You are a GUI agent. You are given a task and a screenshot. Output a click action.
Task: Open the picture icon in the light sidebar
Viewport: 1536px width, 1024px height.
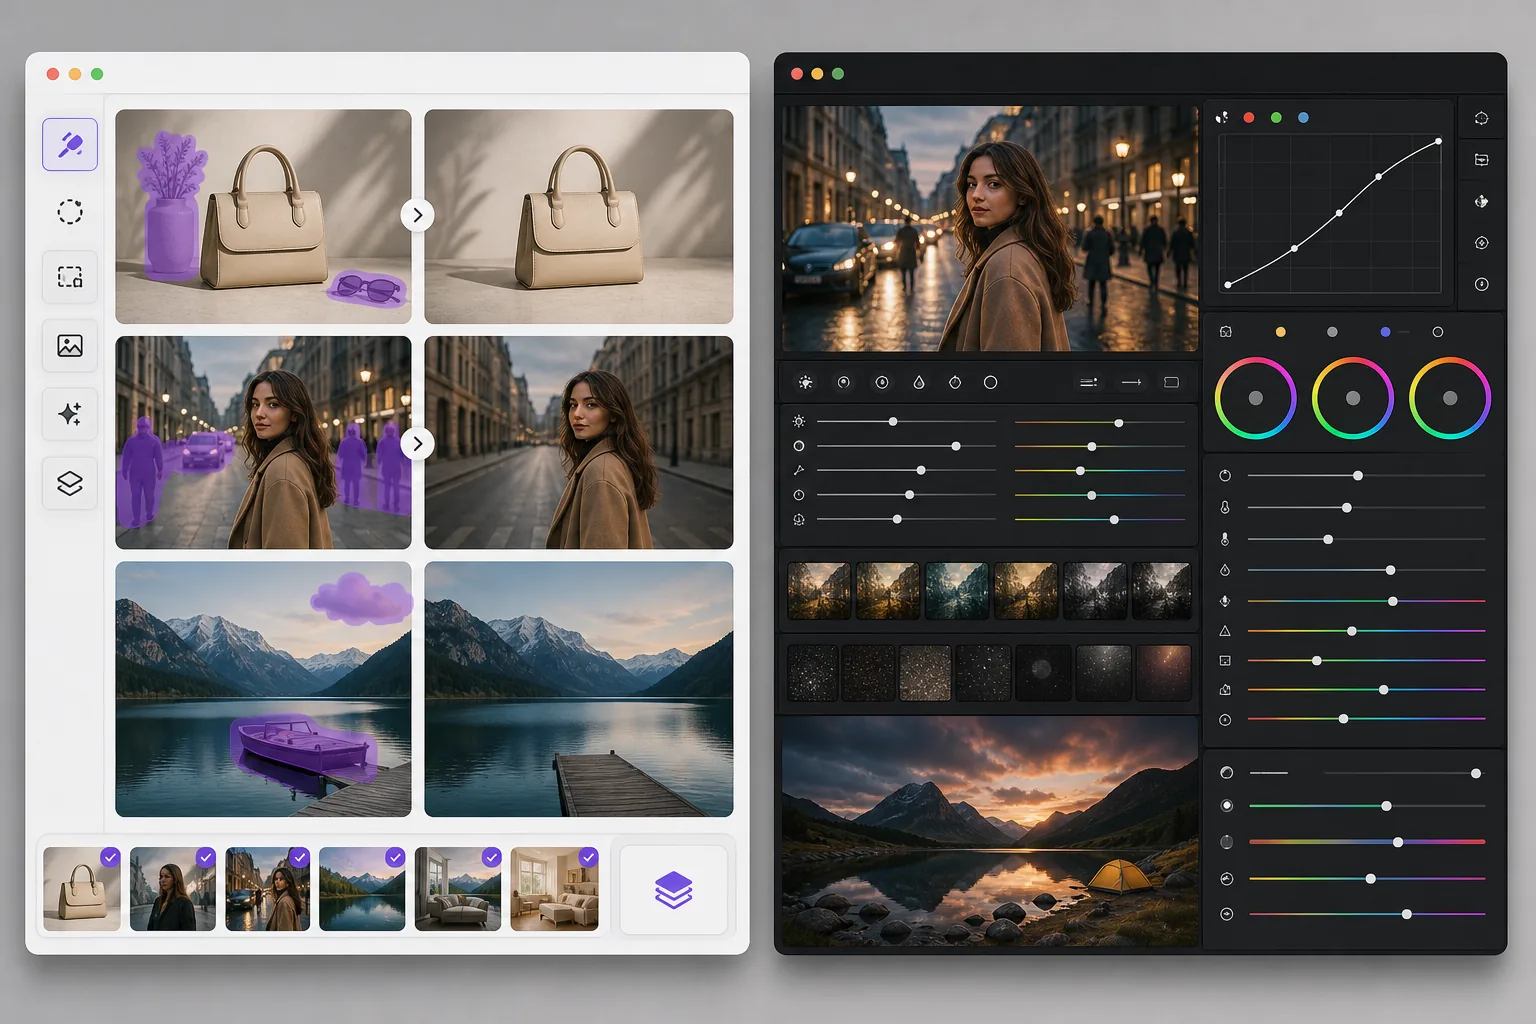[70, 346]
